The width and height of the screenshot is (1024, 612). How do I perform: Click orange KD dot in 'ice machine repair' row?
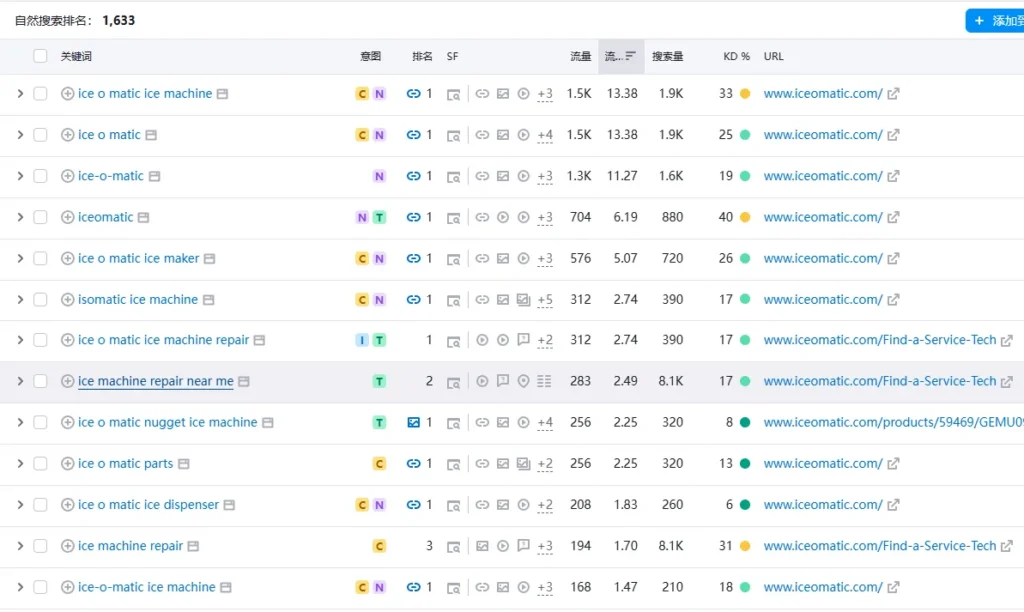744,546
